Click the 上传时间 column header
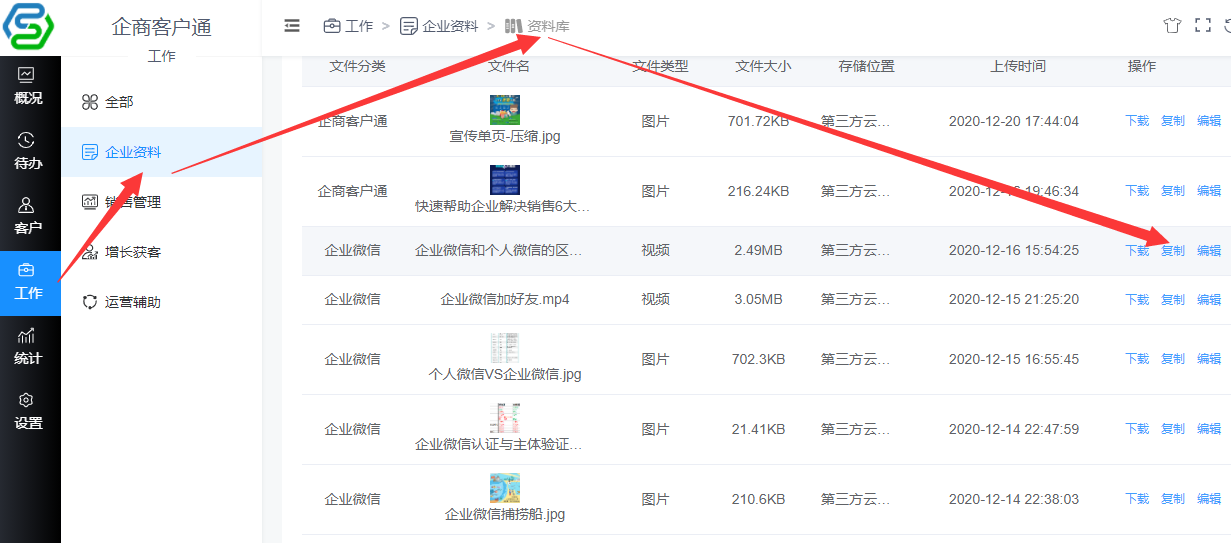Screen dimensions: 1231x543 1018,66
